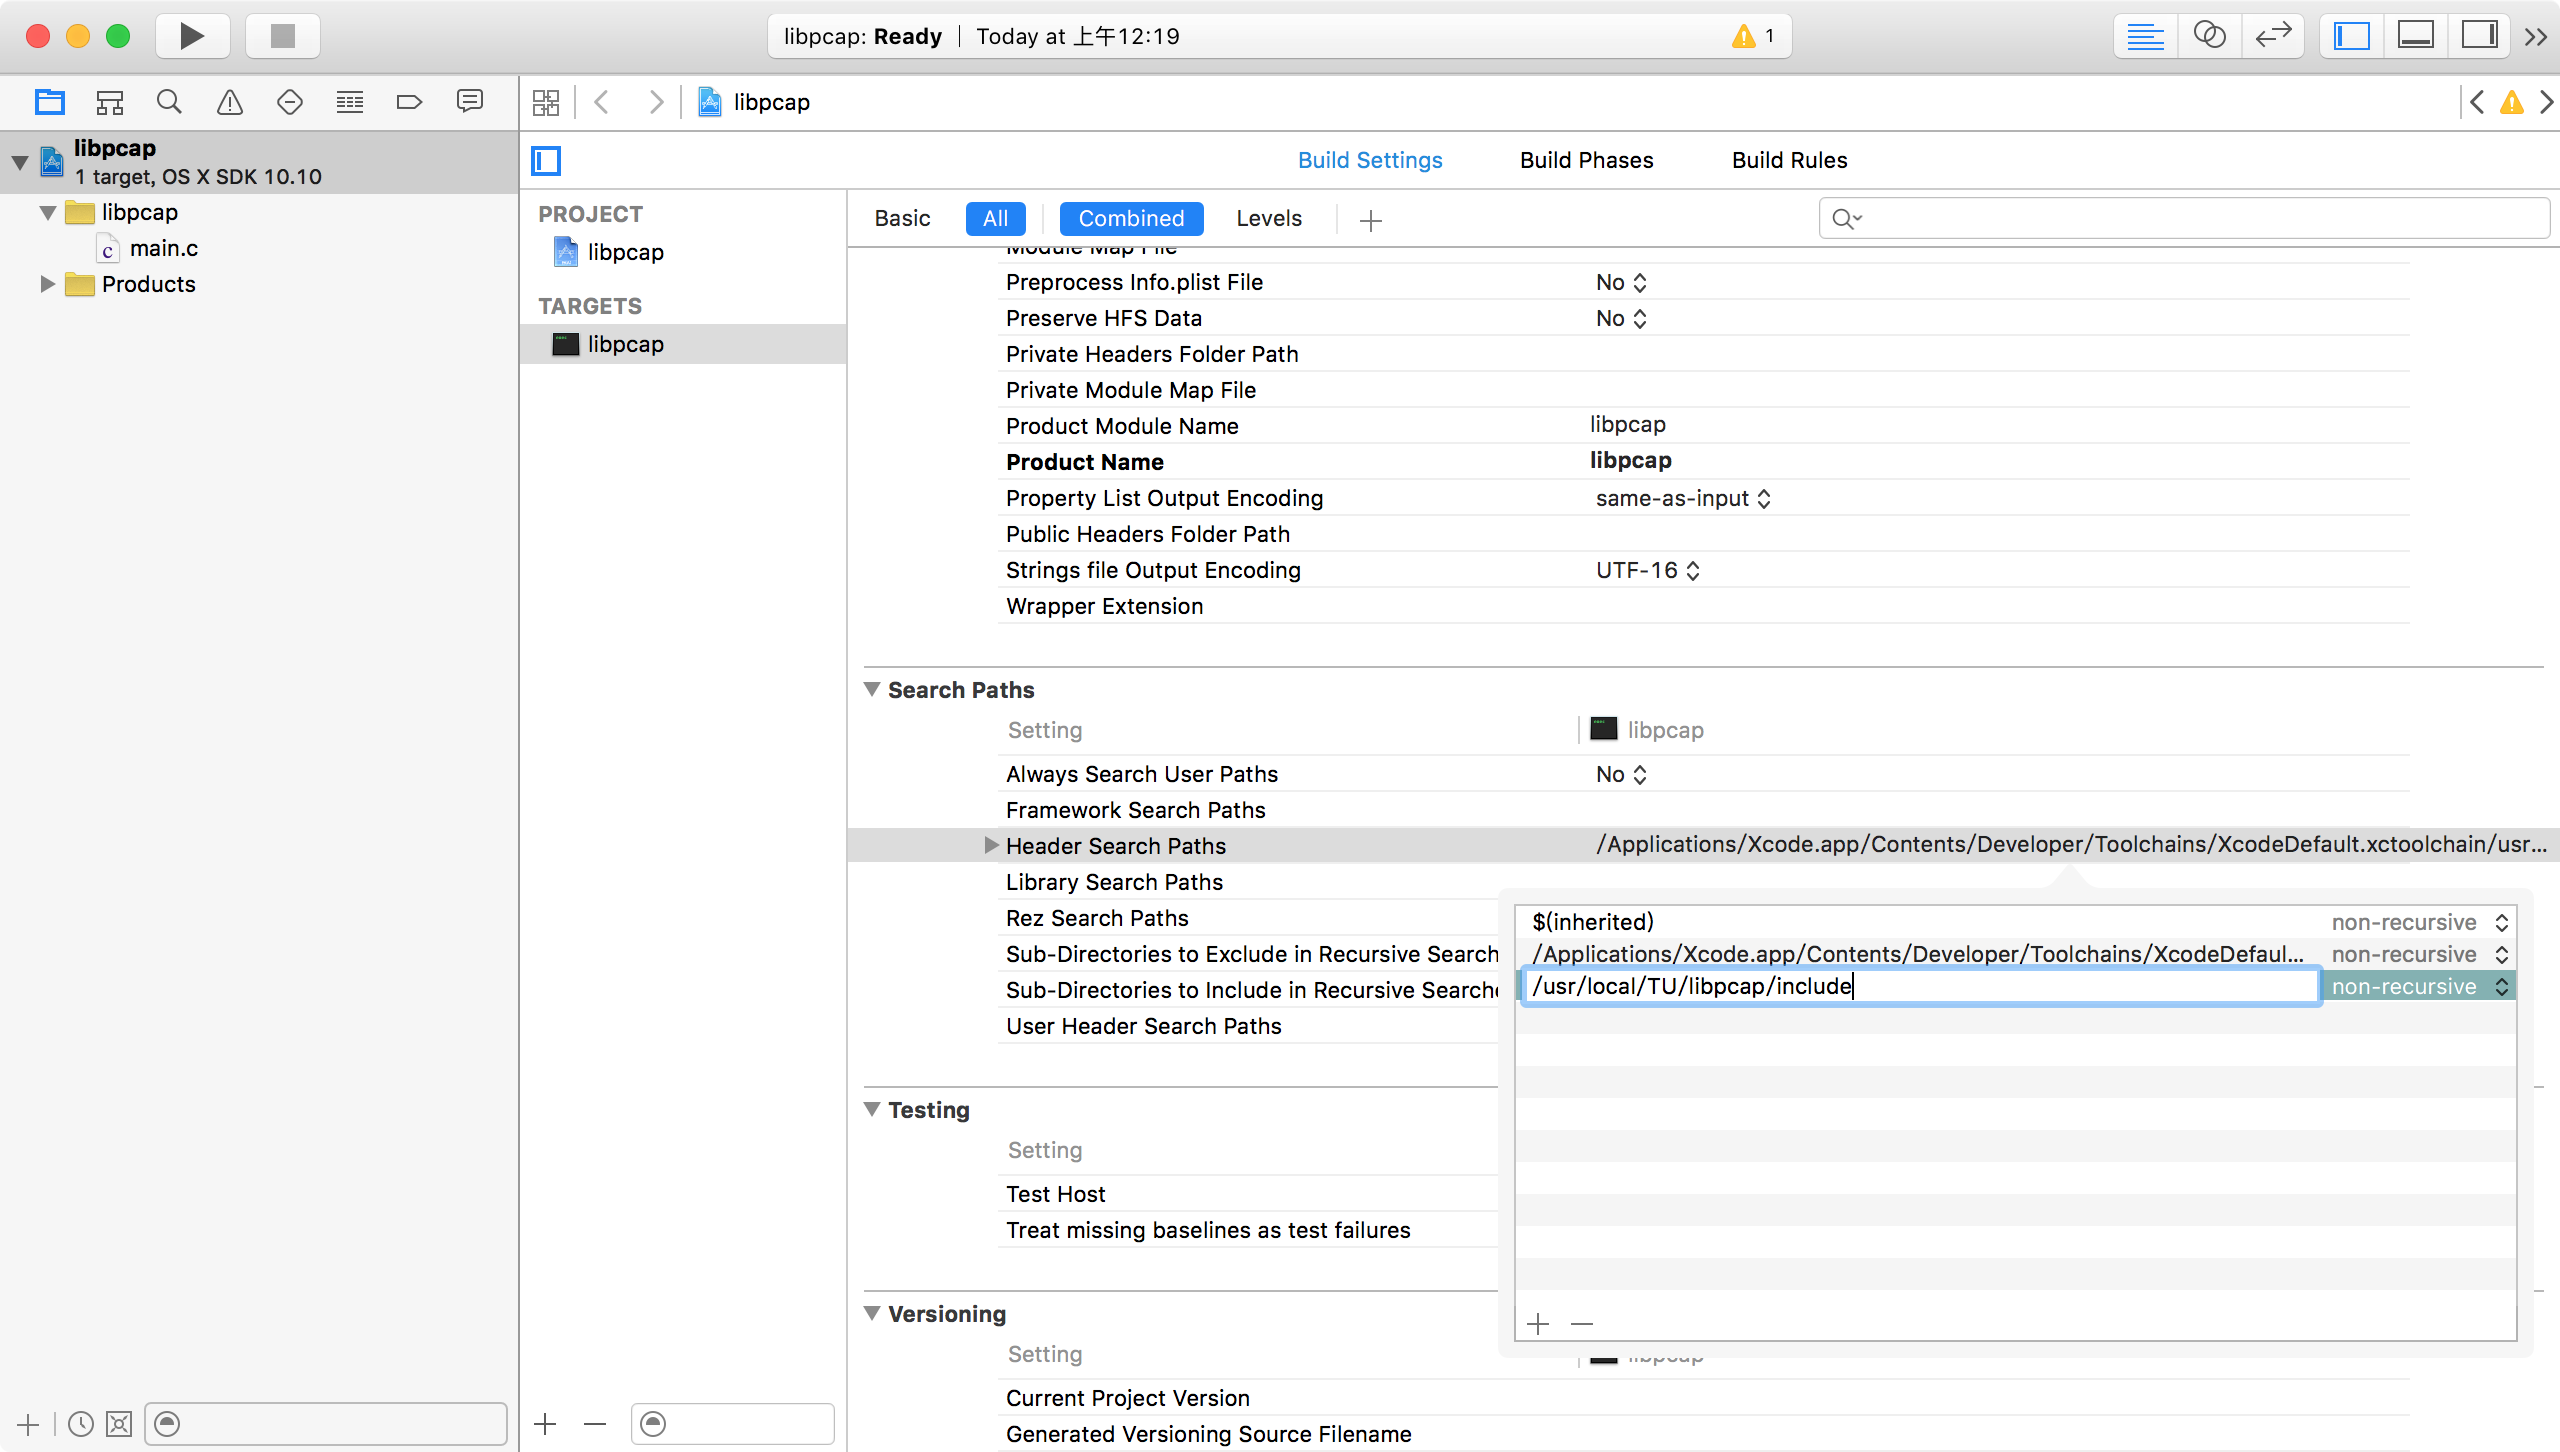This screenshot has width=2560, height=1452.
Task: Click plus button in paths popup
Action: [1538, 1324]
